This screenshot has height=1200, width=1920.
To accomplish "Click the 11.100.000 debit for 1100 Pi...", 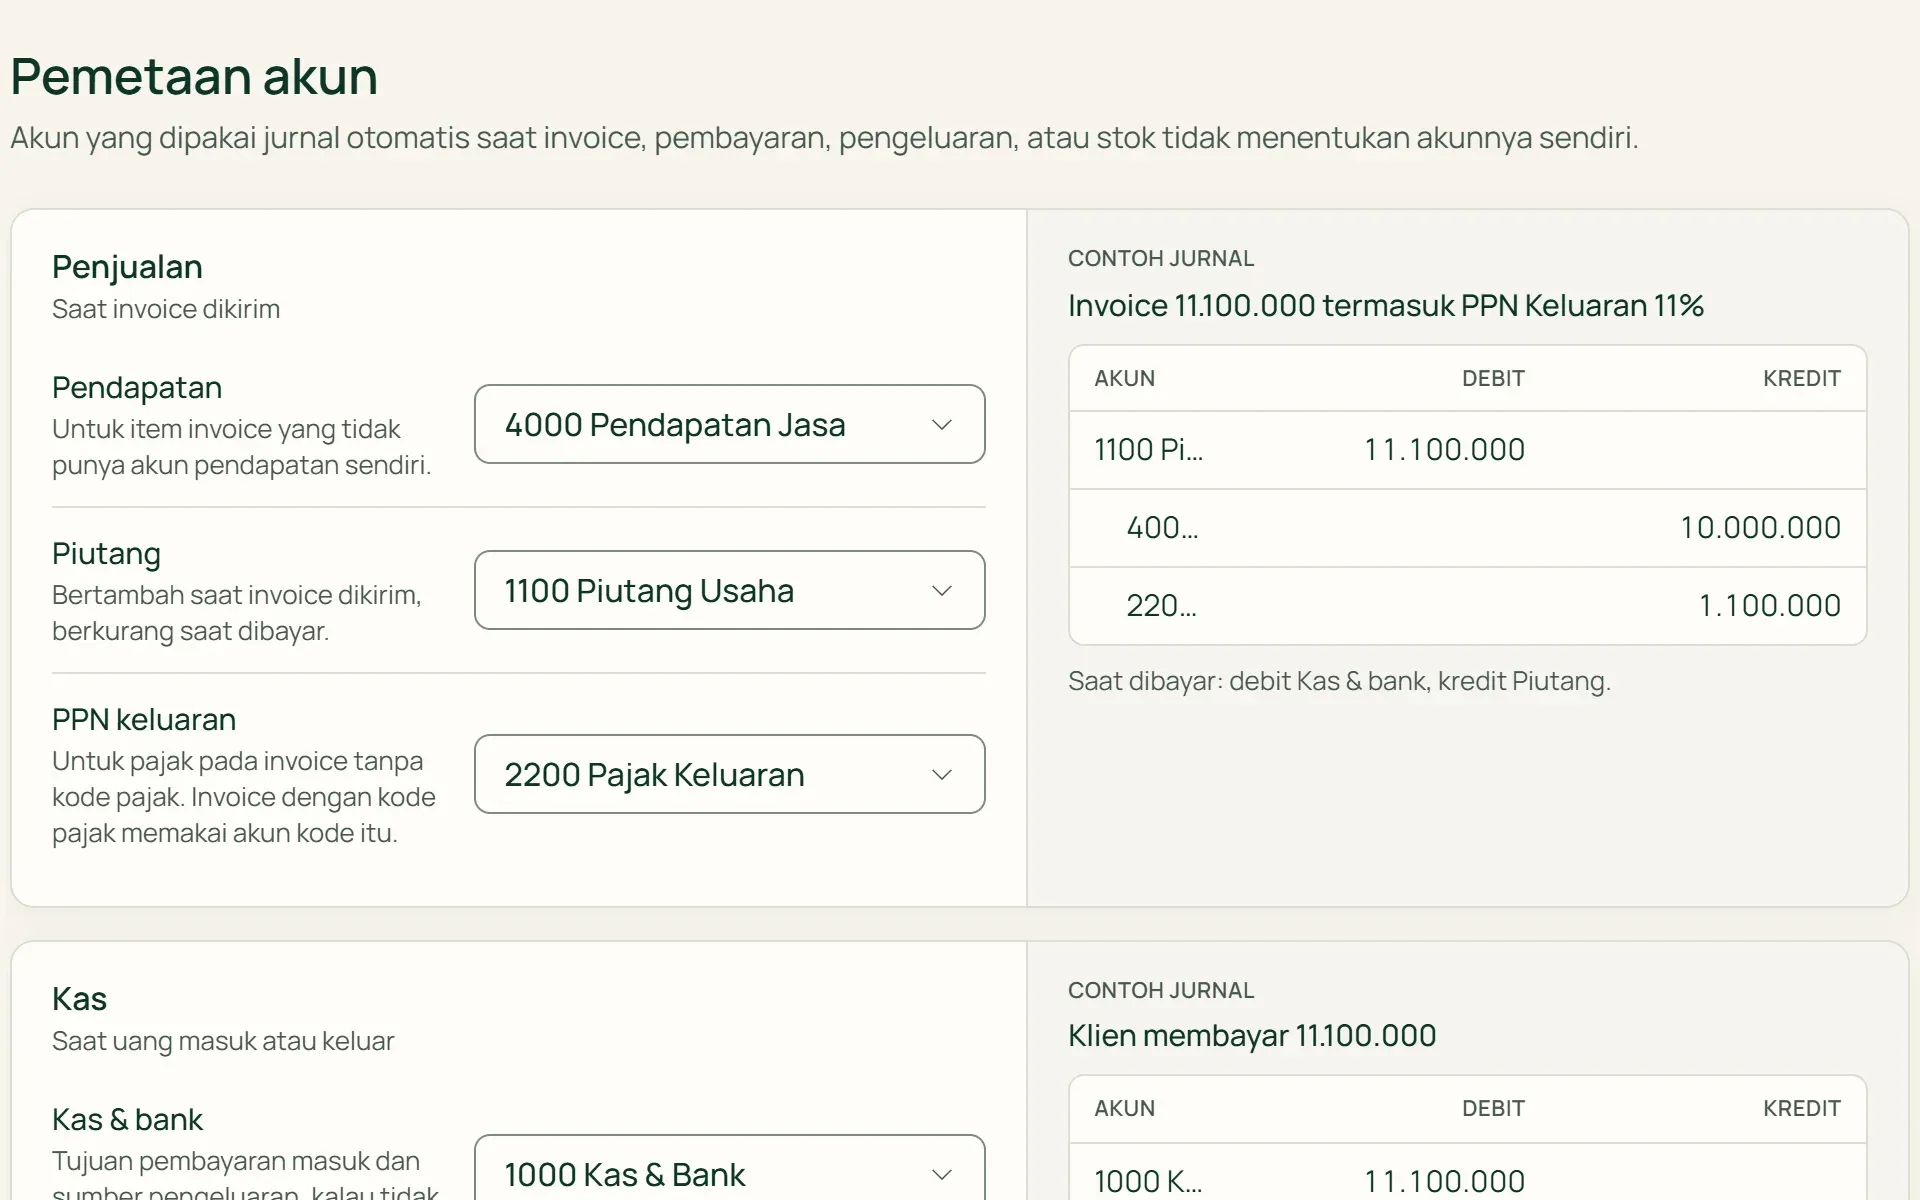I will [x=1444, y=450].
